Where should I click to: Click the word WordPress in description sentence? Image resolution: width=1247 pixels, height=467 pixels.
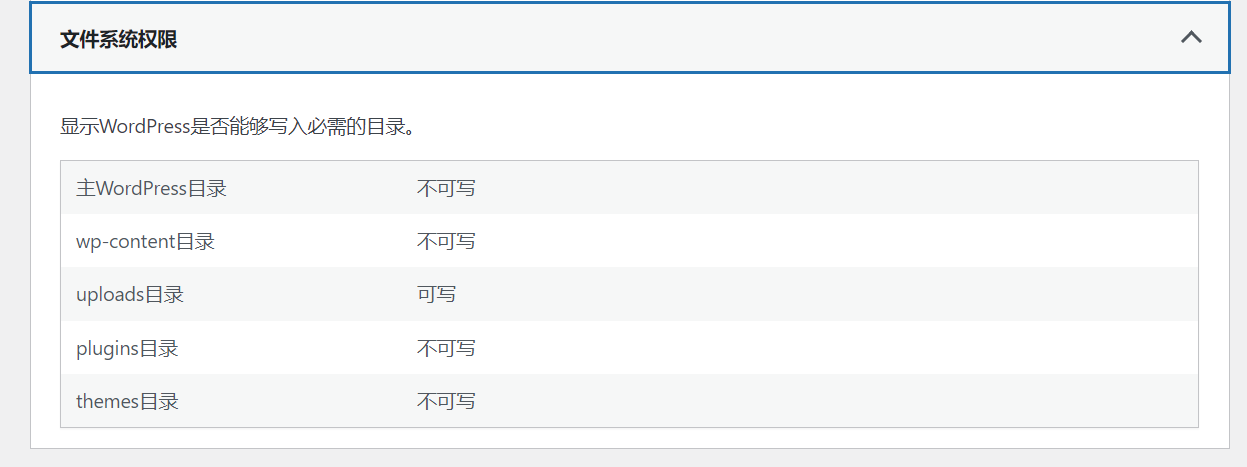point(145,127)
